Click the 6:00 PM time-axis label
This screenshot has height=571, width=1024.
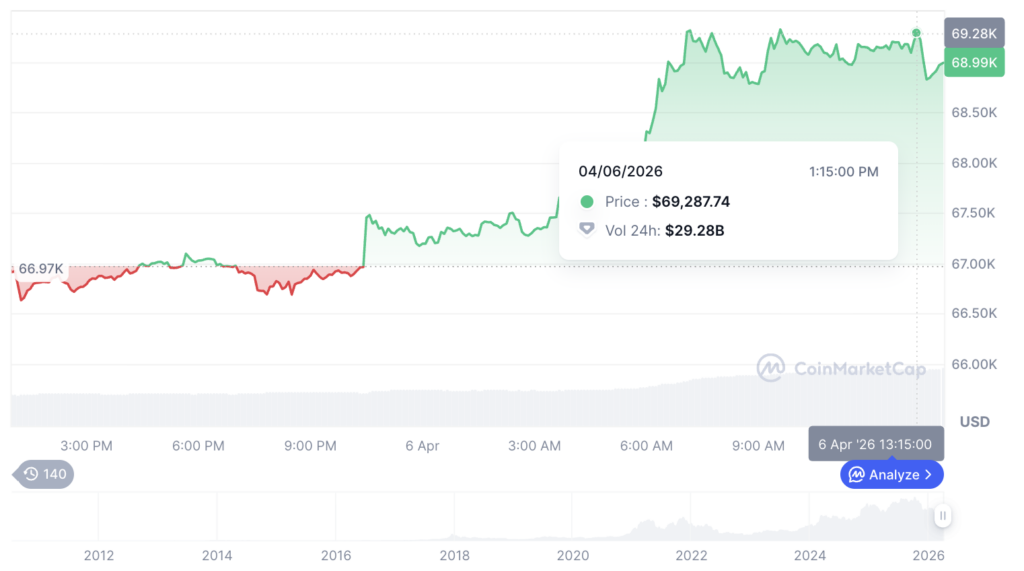click(198, 446)
